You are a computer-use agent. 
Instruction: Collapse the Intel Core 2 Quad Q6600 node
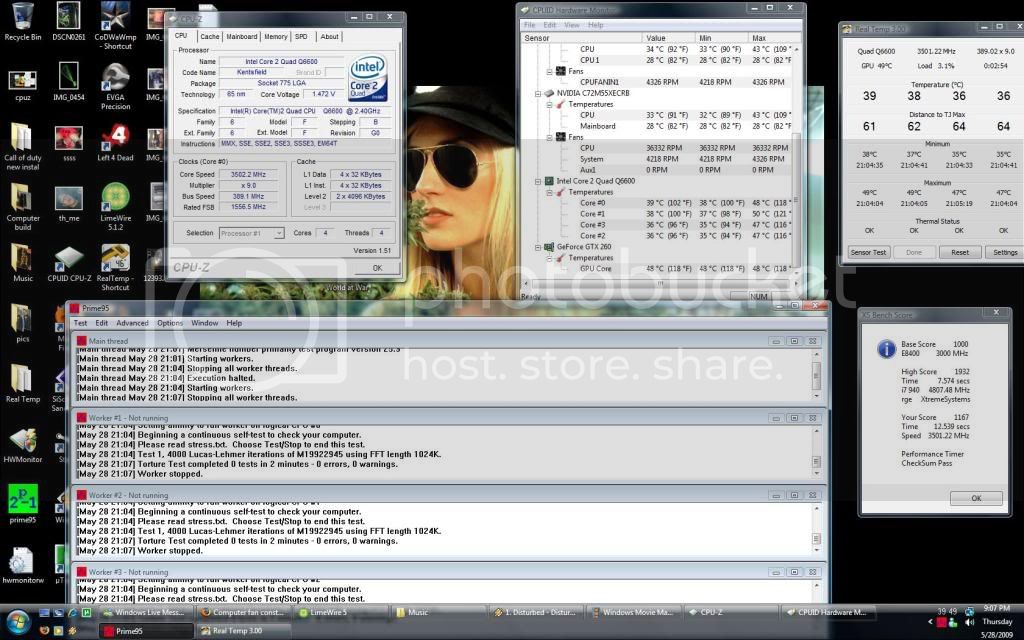coord(538,181)
